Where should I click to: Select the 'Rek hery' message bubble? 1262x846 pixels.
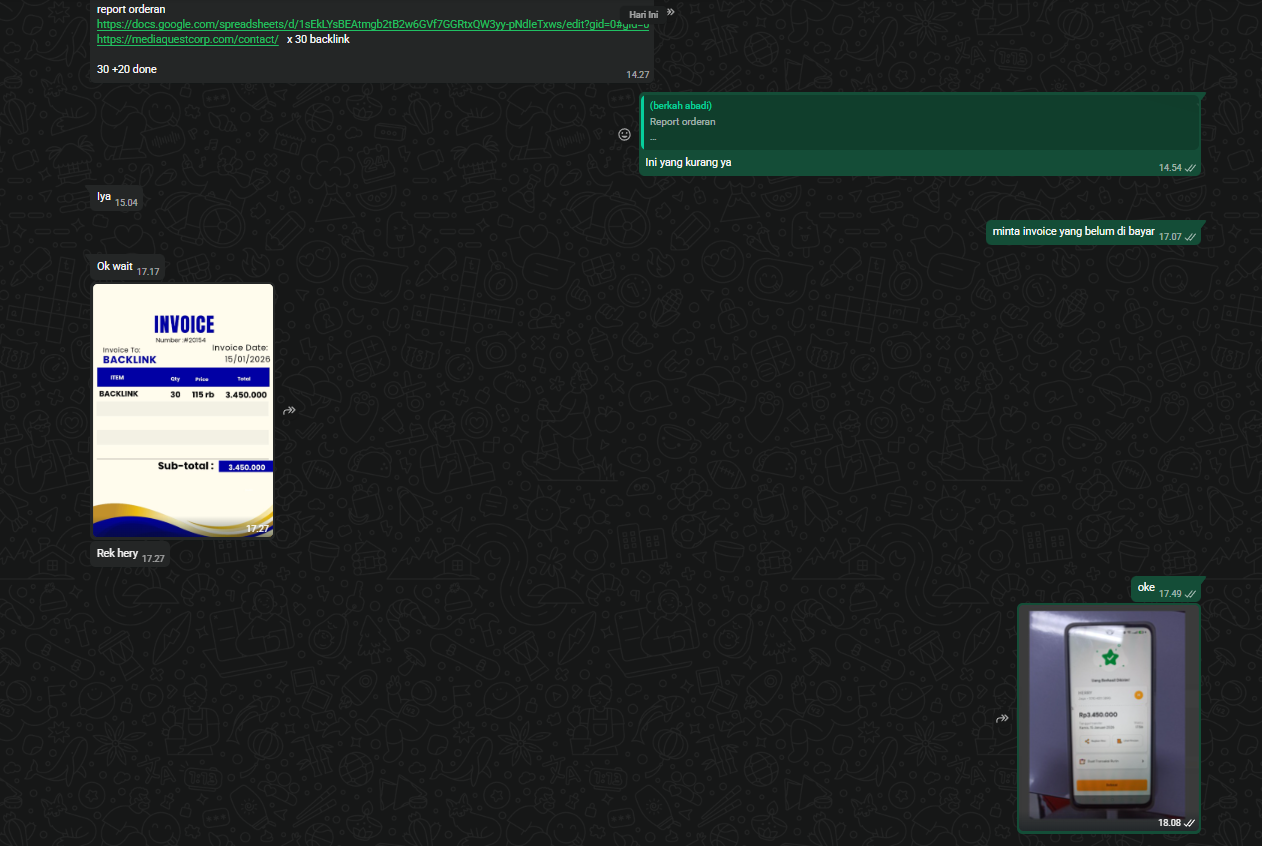[117, 554]
